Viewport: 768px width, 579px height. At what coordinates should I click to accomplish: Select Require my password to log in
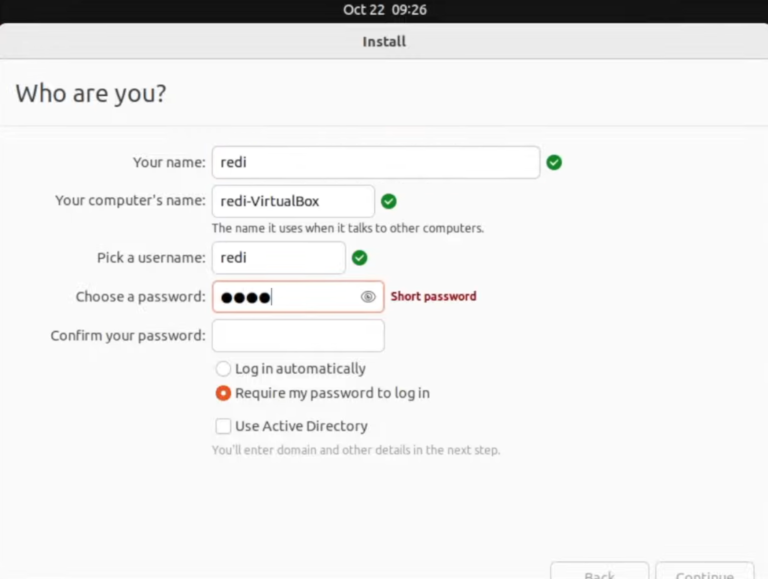pos(223,393)
